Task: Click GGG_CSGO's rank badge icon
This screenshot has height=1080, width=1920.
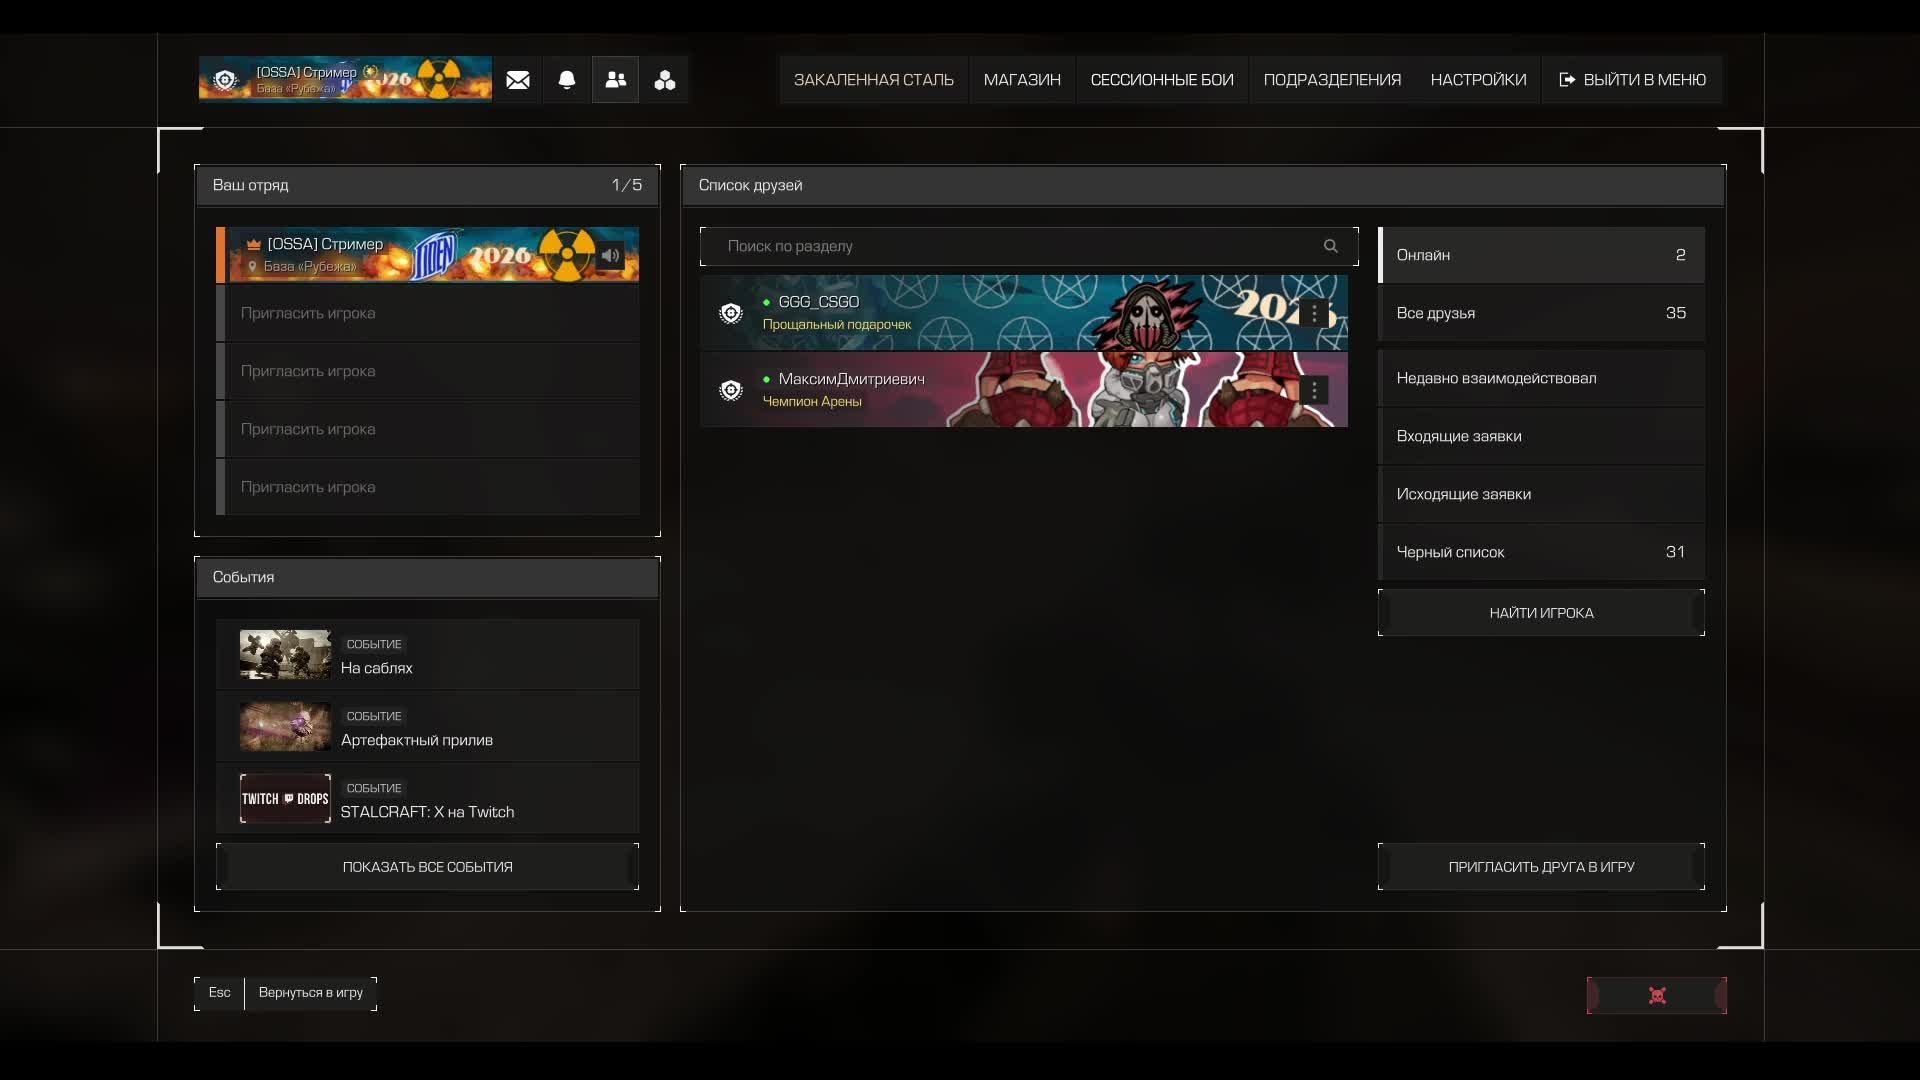Action: 731,313
